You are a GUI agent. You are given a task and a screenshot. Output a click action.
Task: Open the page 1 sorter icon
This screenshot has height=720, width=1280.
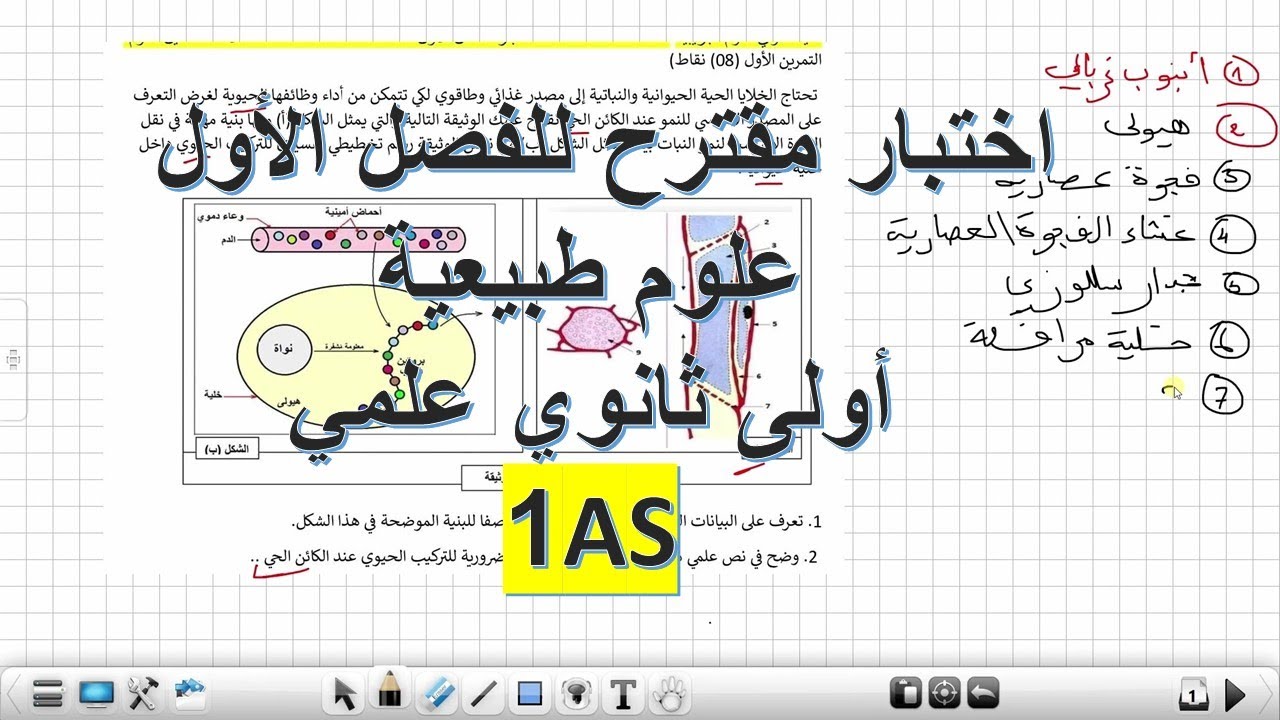tap(1193, 693)
